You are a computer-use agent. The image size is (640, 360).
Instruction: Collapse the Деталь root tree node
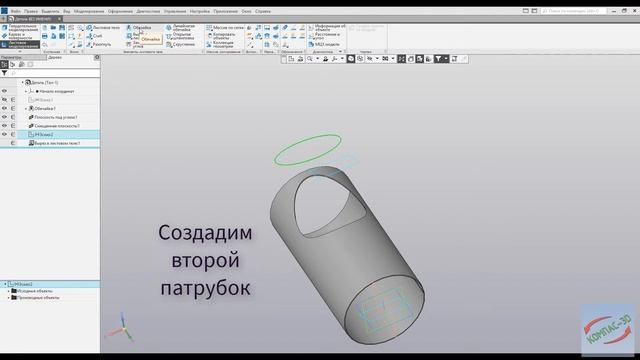(x=22, y=82)
